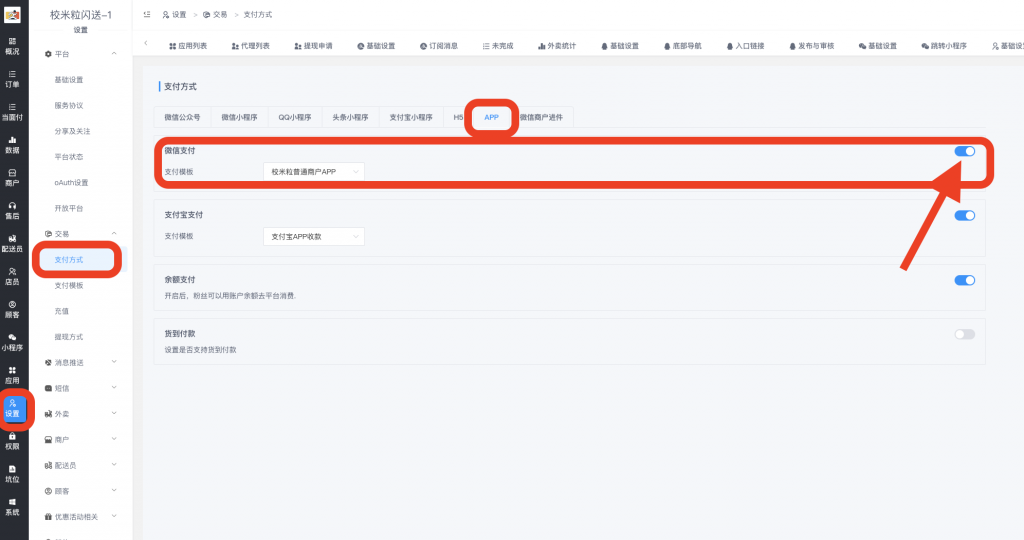
Task: Open 系统 windows icon in rail
Action: click(12, 507)
